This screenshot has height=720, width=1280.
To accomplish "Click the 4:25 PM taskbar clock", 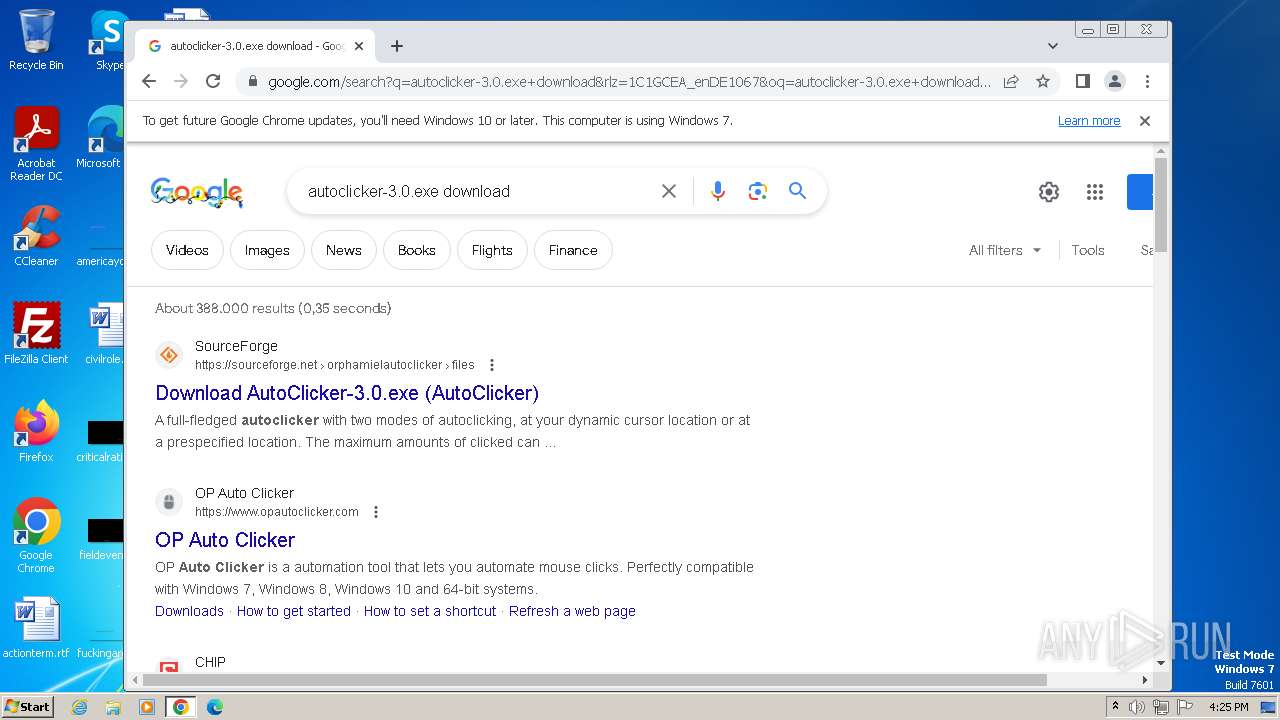I will 1228,707.
